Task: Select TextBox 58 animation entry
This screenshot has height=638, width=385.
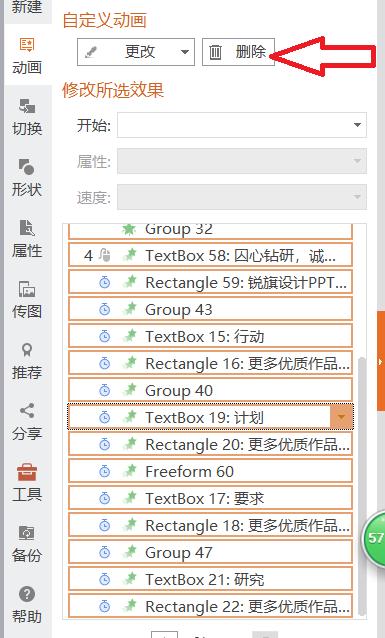Action: point(210,256)
